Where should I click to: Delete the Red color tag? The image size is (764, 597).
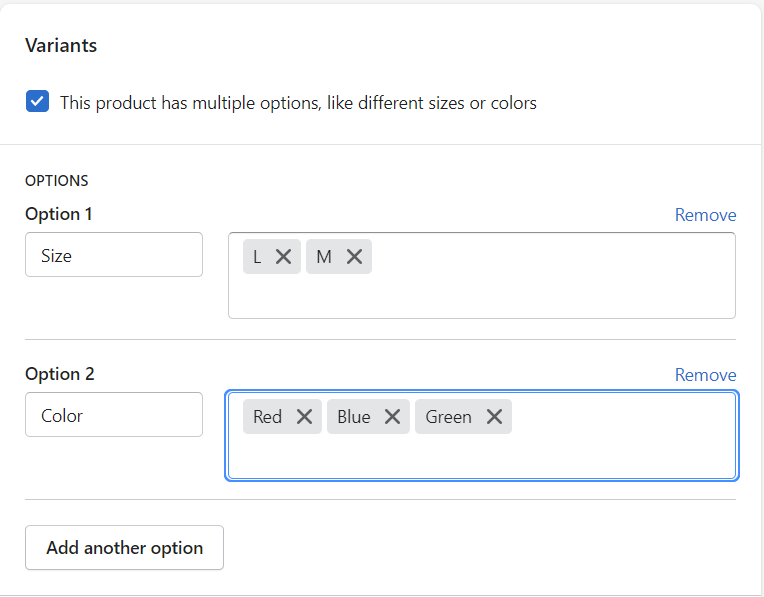[305, 417]
